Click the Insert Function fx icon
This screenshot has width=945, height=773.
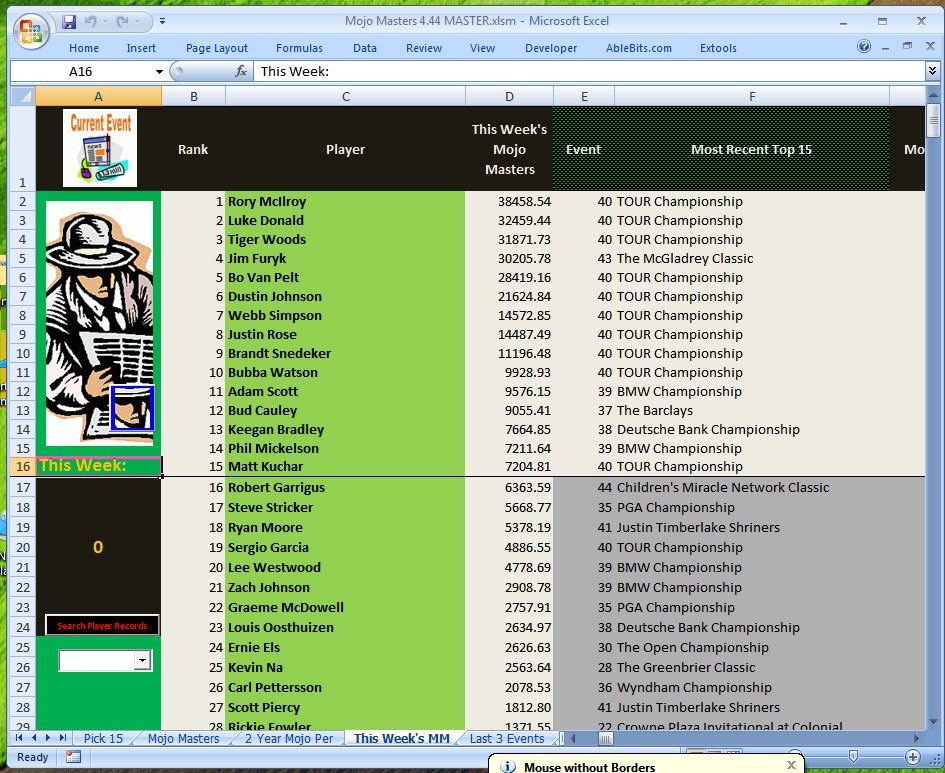pos(240,71)
